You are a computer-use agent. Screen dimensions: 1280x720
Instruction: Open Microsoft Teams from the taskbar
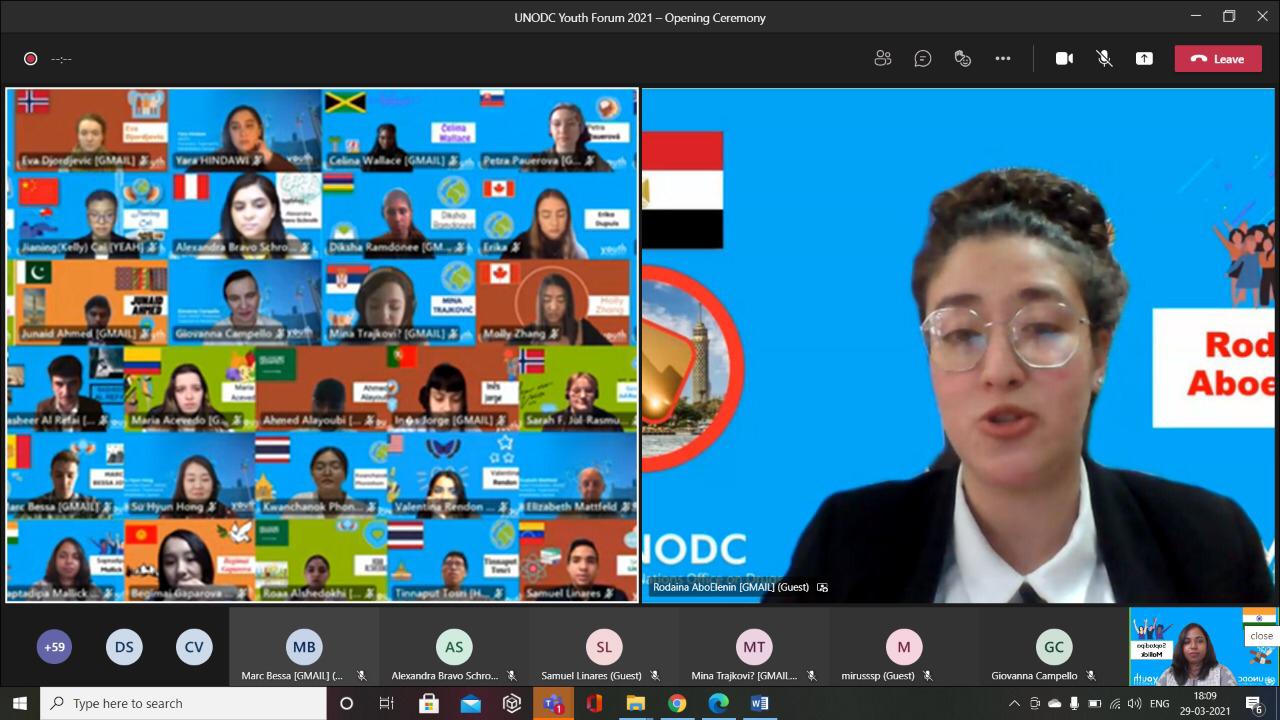[552, 703]
